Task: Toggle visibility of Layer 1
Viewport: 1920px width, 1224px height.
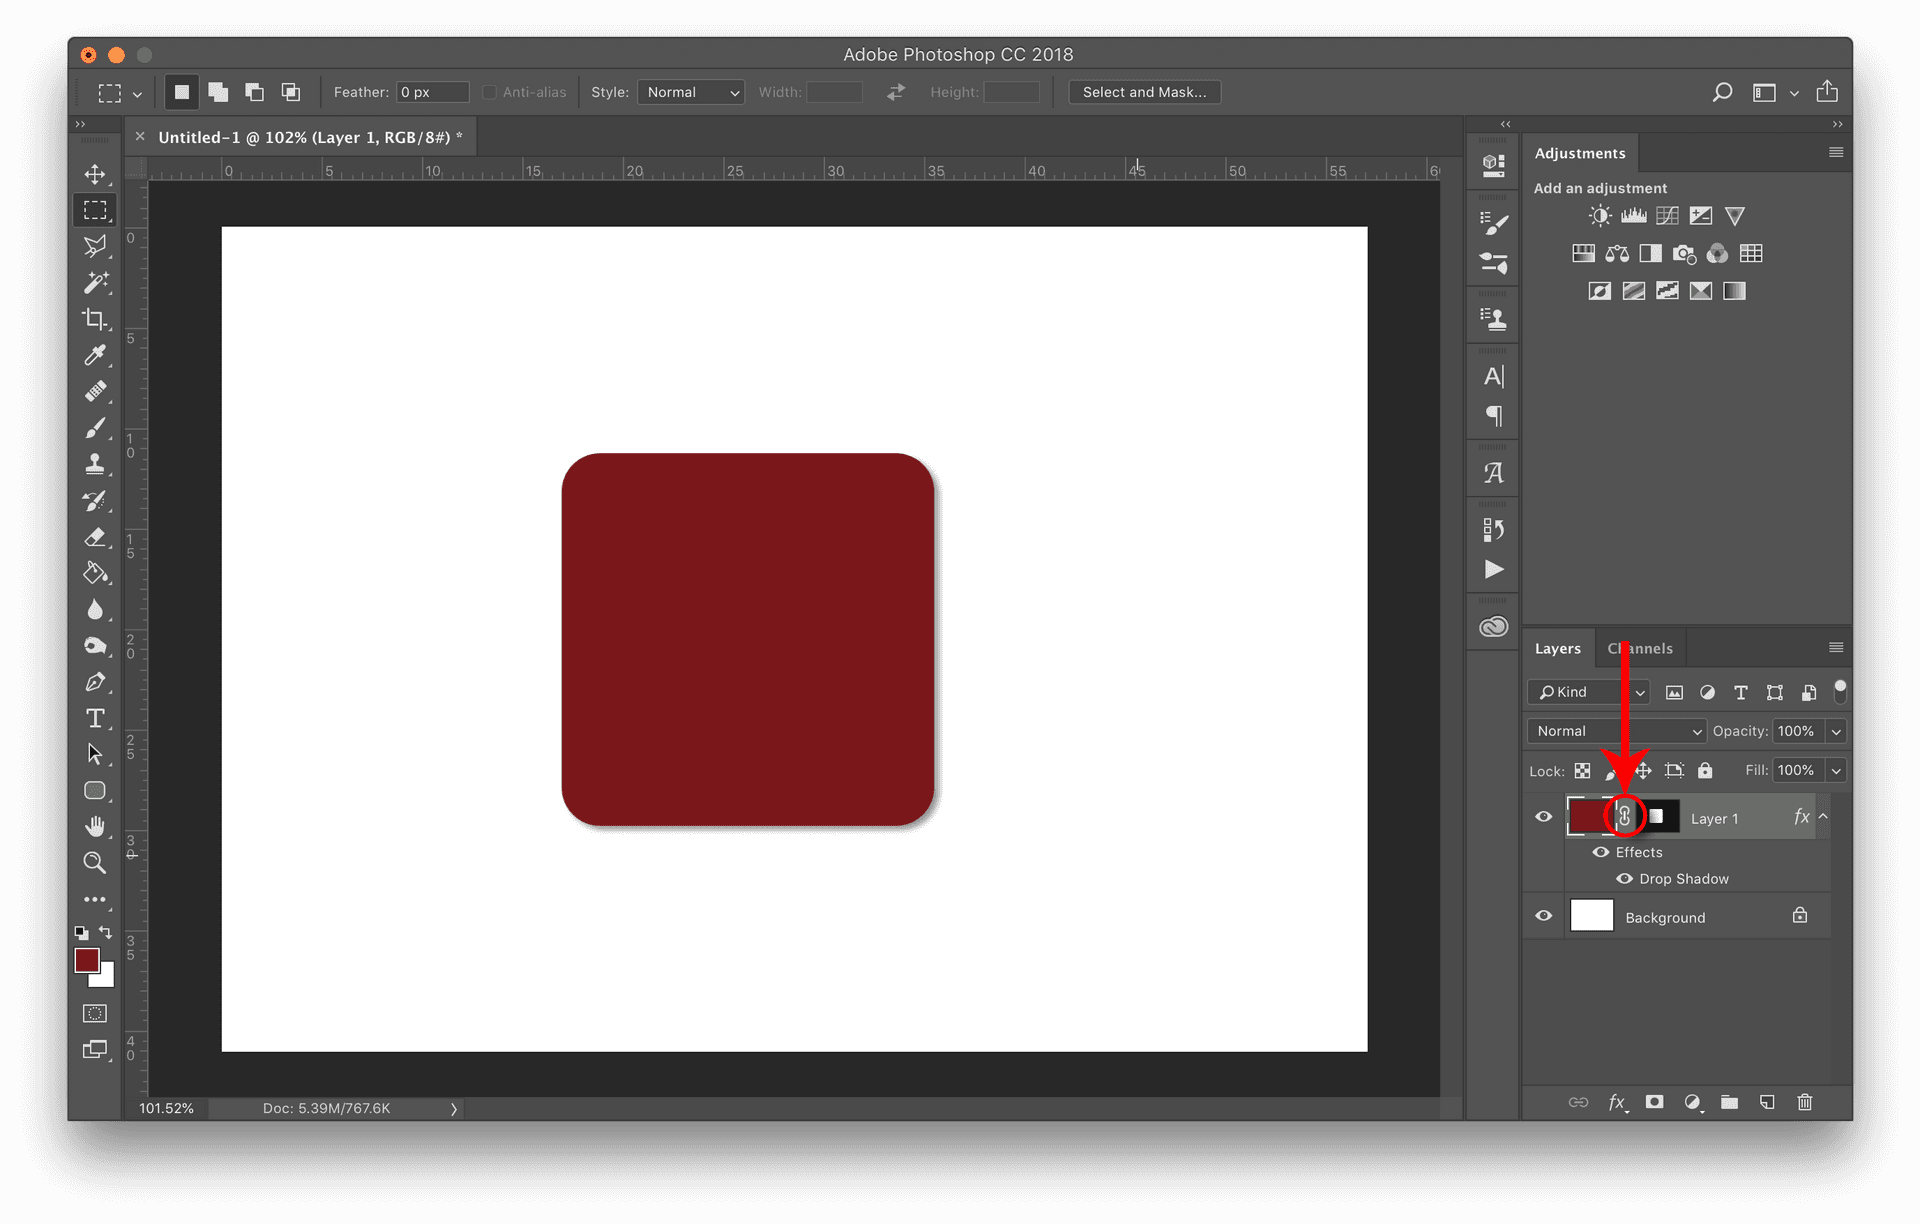Action: point(1542,817)
